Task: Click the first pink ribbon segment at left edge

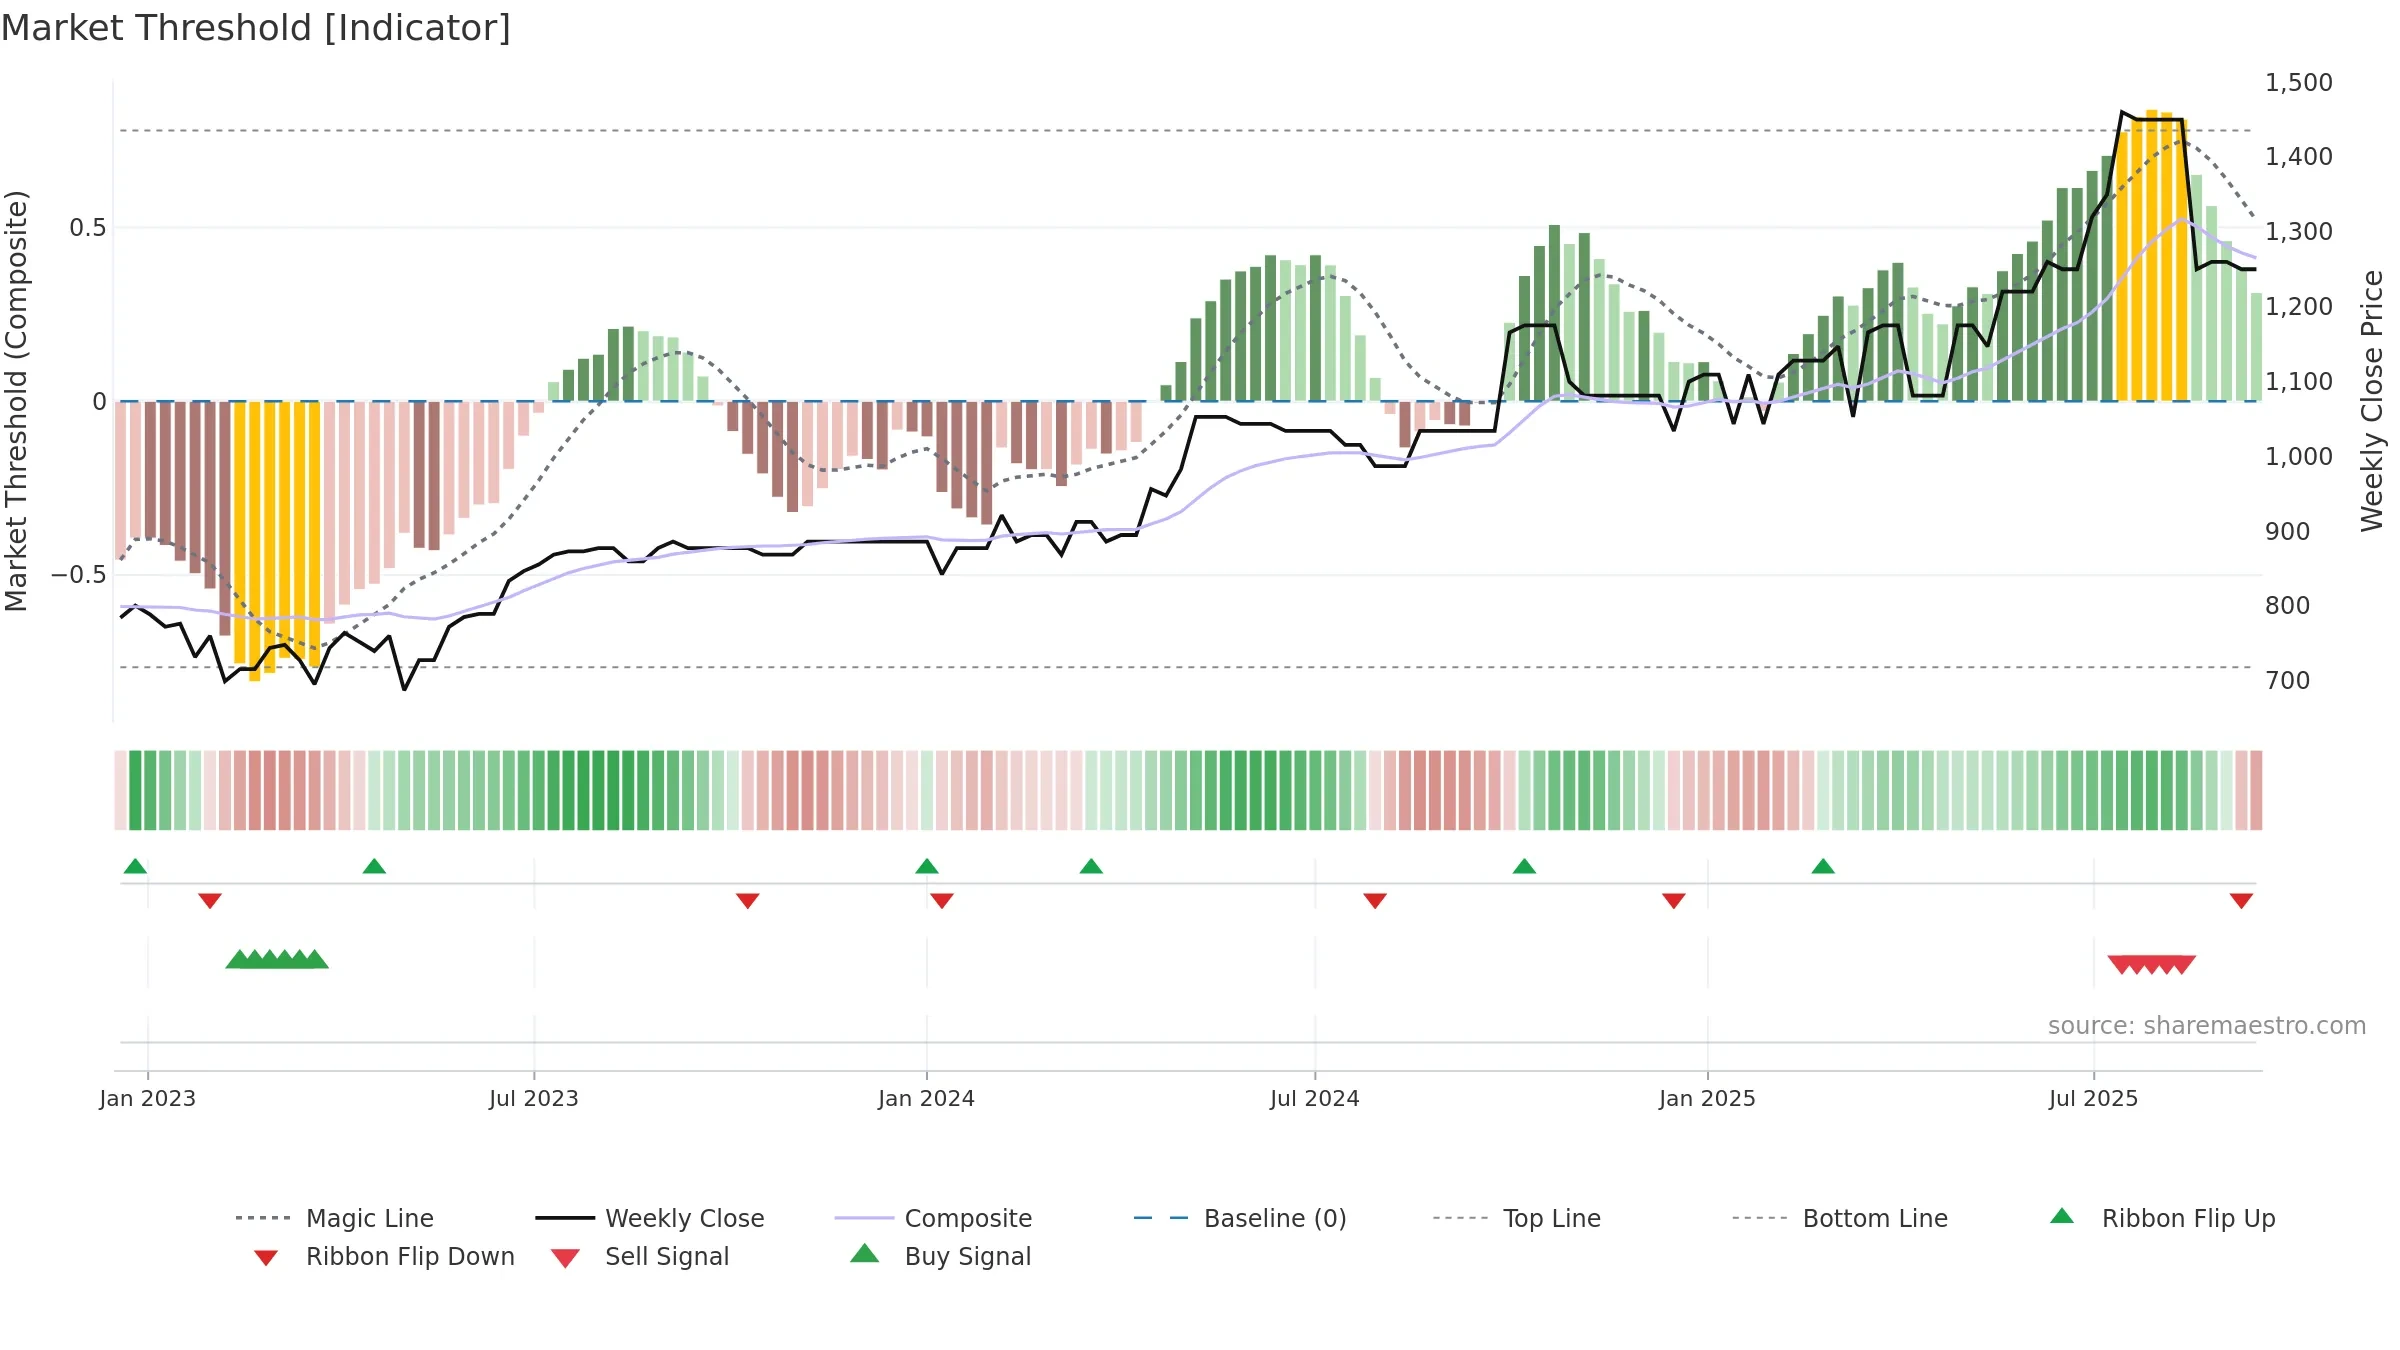Action: 121,790
